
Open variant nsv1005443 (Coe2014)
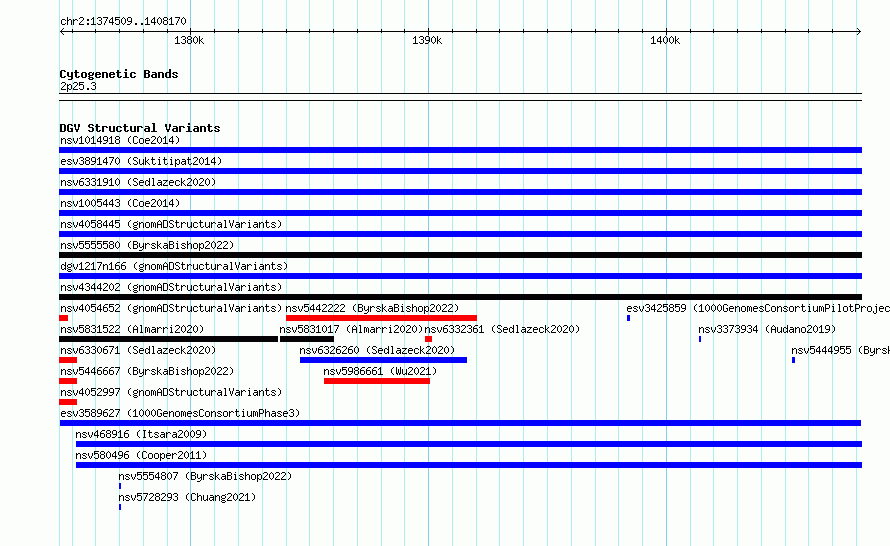120,203
